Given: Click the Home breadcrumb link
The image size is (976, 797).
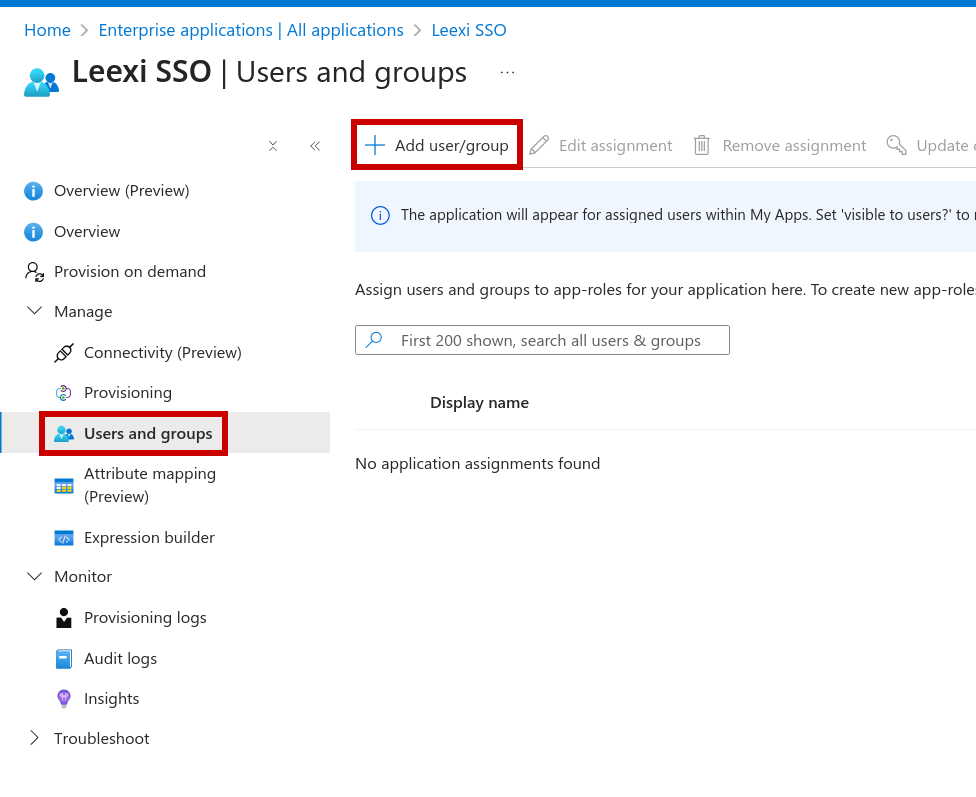Looking at the screenshot, I should 47,30.
